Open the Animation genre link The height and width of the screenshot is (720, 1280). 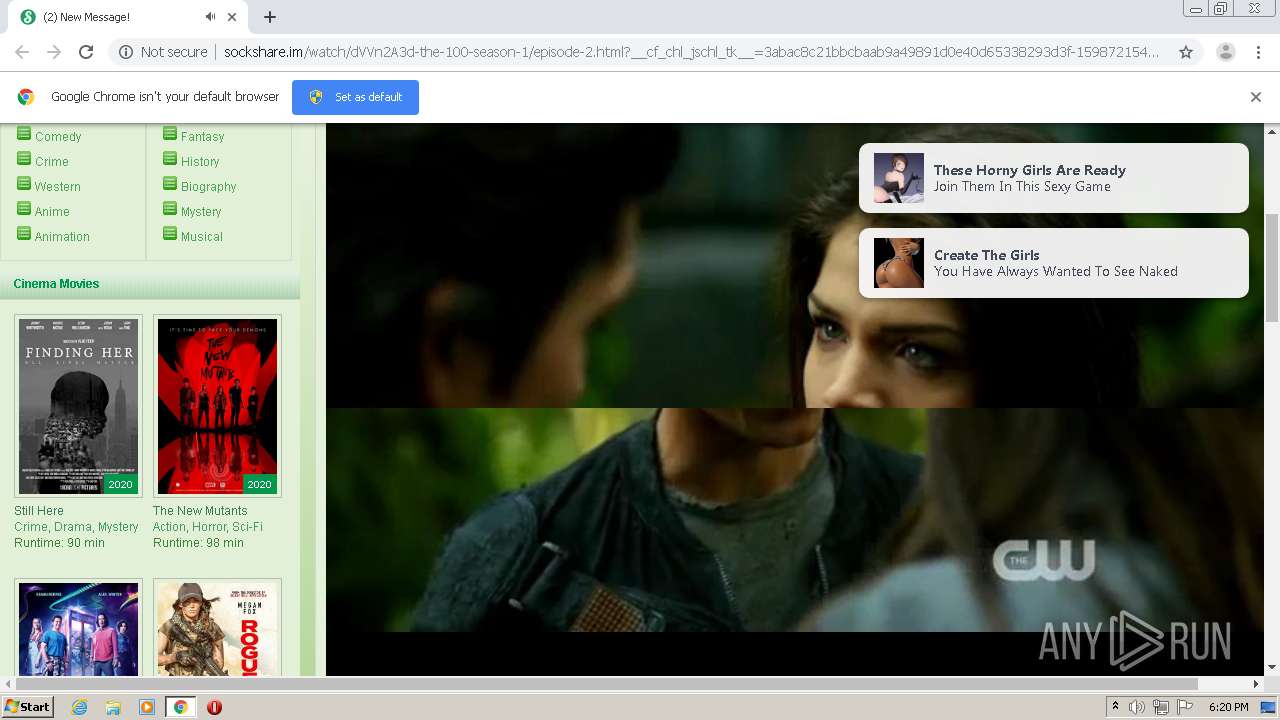click(x=62, y=237)
